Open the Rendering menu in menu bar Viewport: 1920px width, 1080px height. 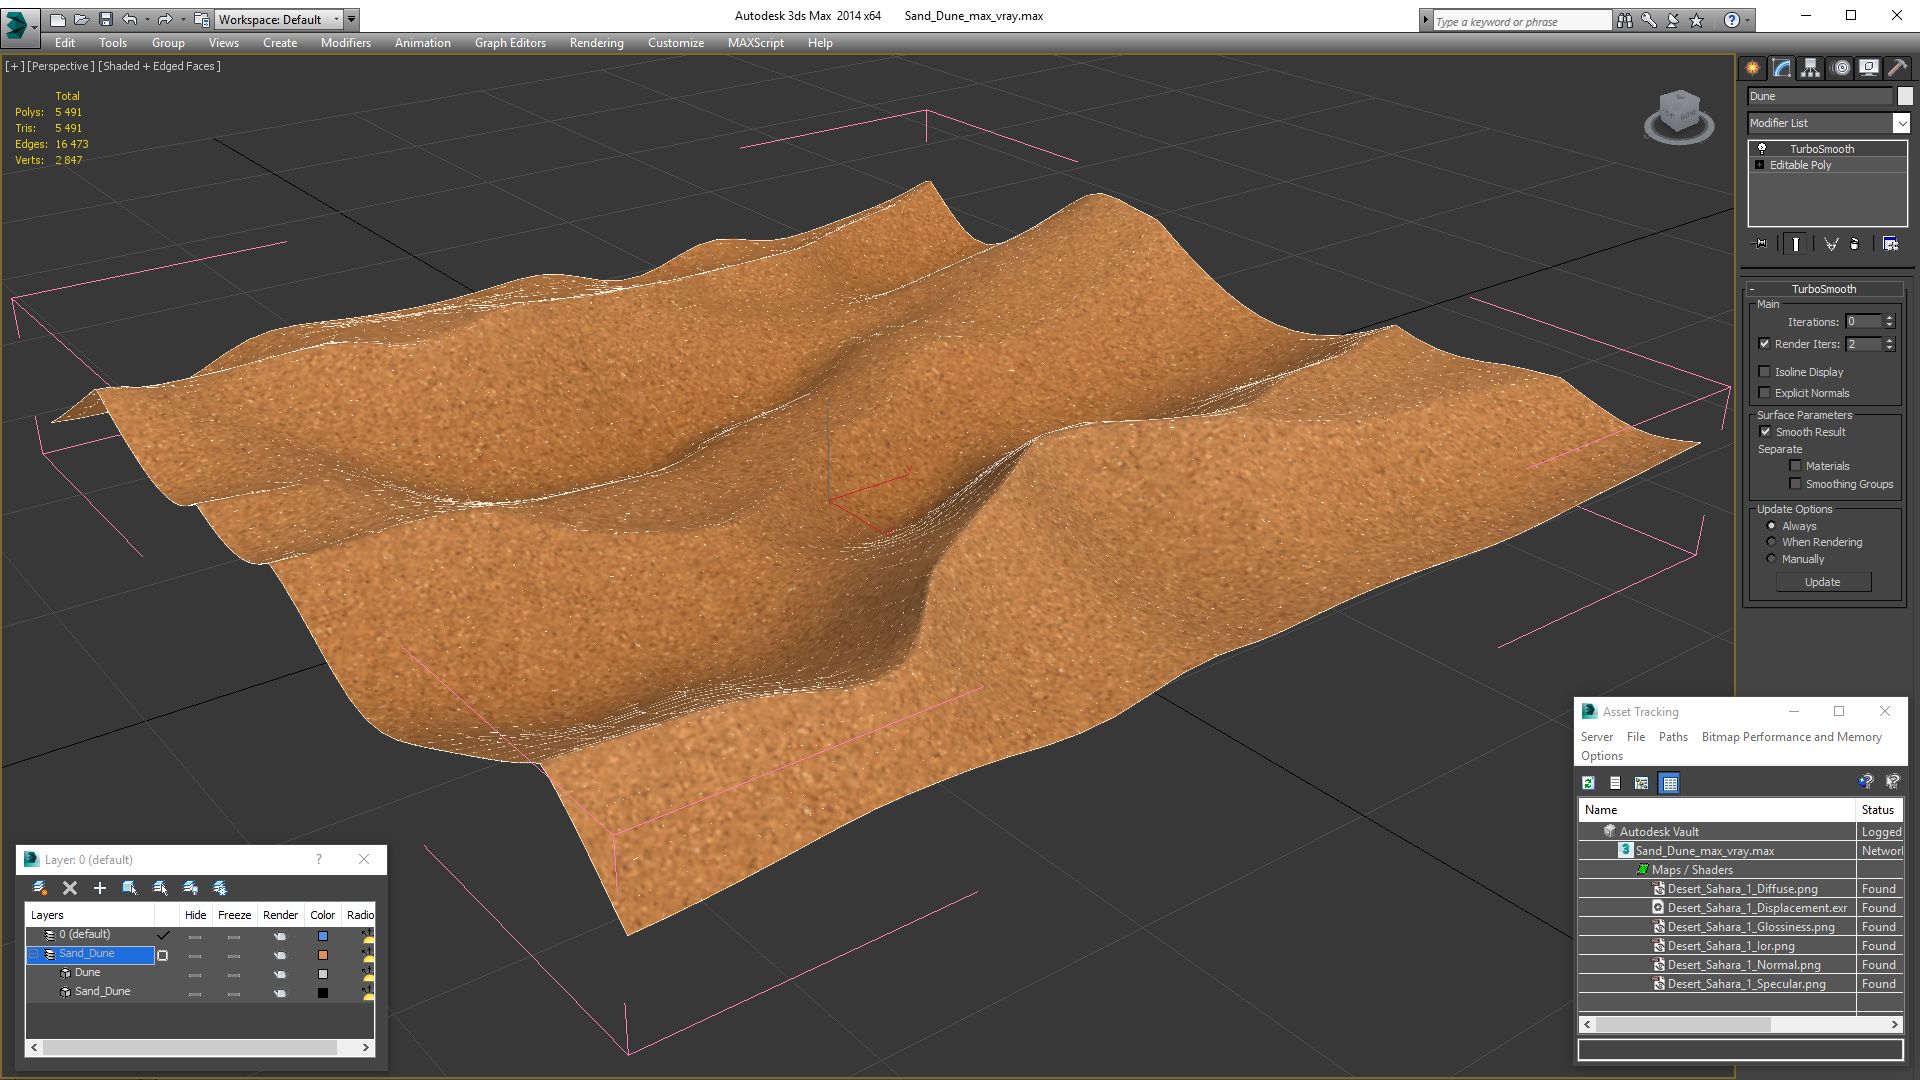click(x=596, y=42)
